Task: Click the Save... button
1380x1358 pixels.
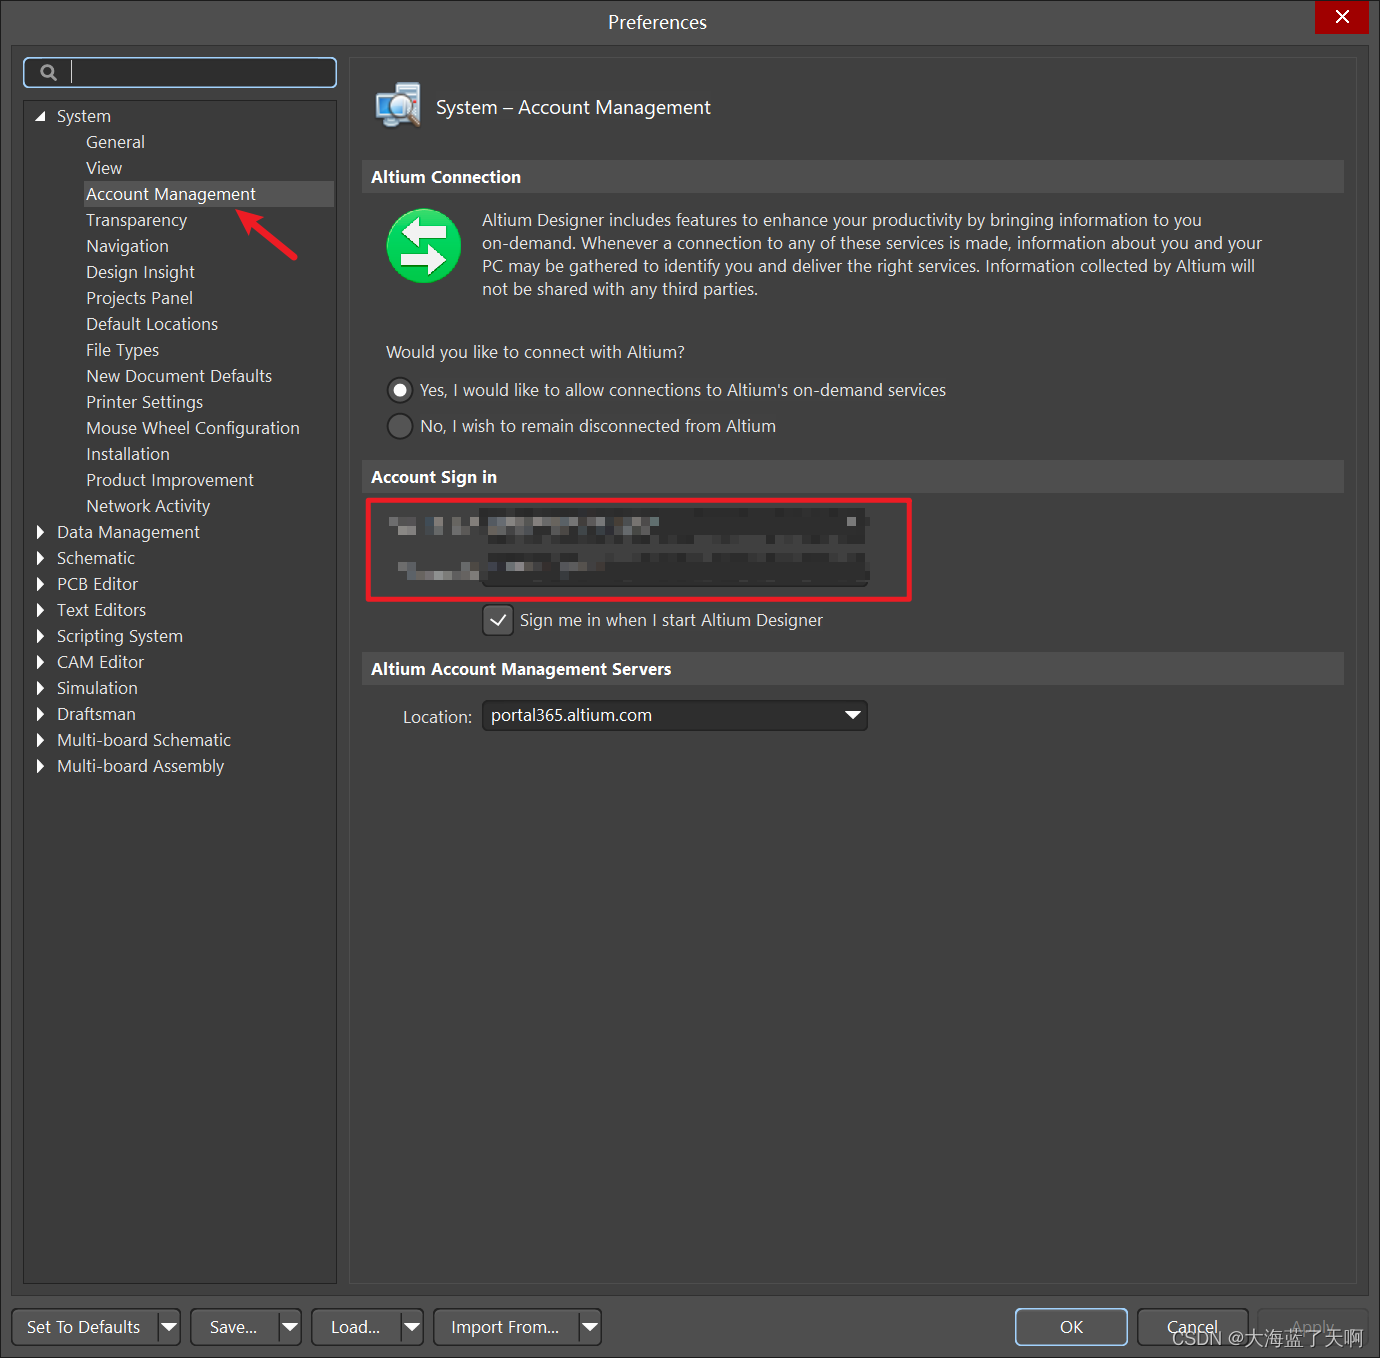Action: tap(233, 1327)
